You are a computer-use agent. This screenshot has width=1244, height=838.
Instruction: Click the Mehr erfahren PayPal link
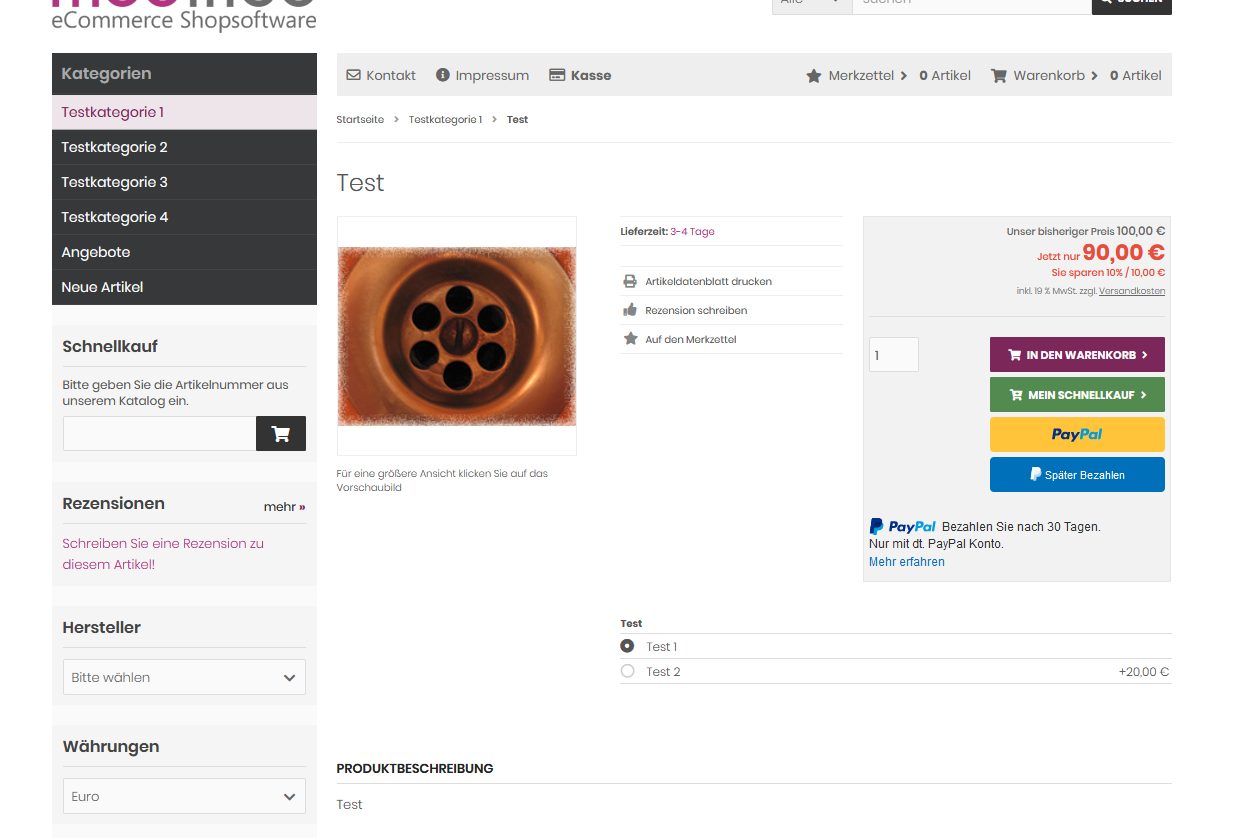click(x=906, y=562)
